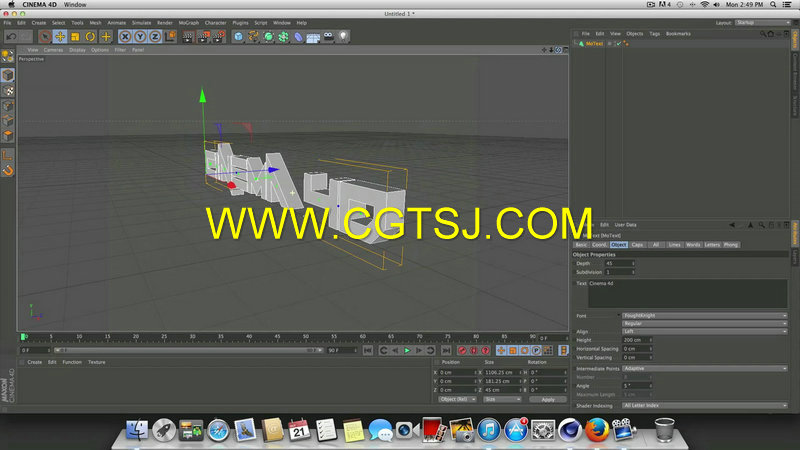
Task: Switch to Letters tab
Action: tap(712, 245)
